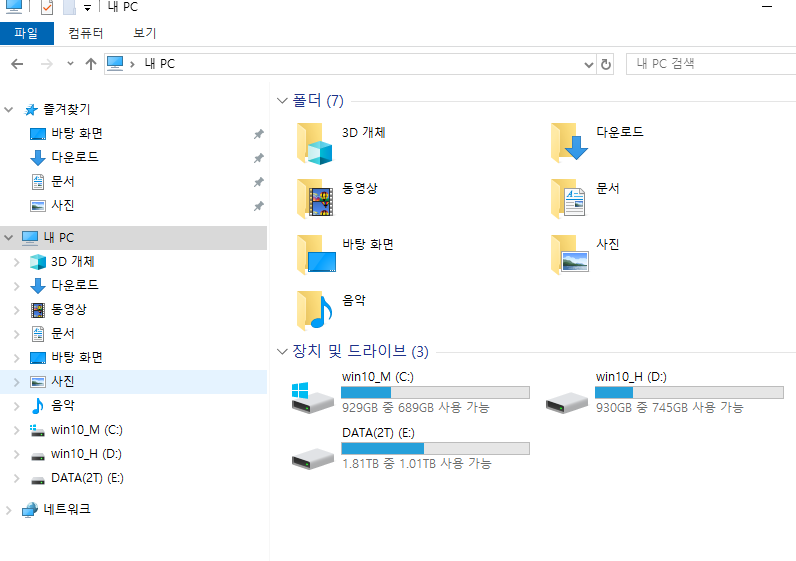Collapse the 장치 및 드라이브 (3) group
796x561 pixels.
tap(282, 351)
